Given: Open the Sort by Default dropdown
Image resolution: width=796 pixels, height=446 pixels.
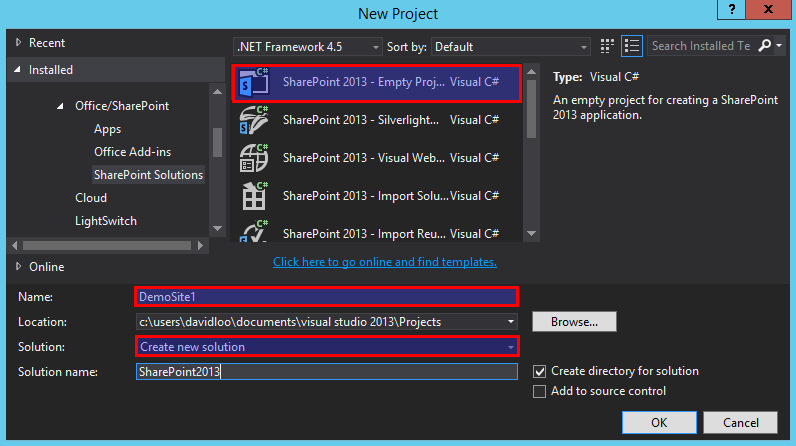Looking at the screenshot, I should [x=511, y=47].
